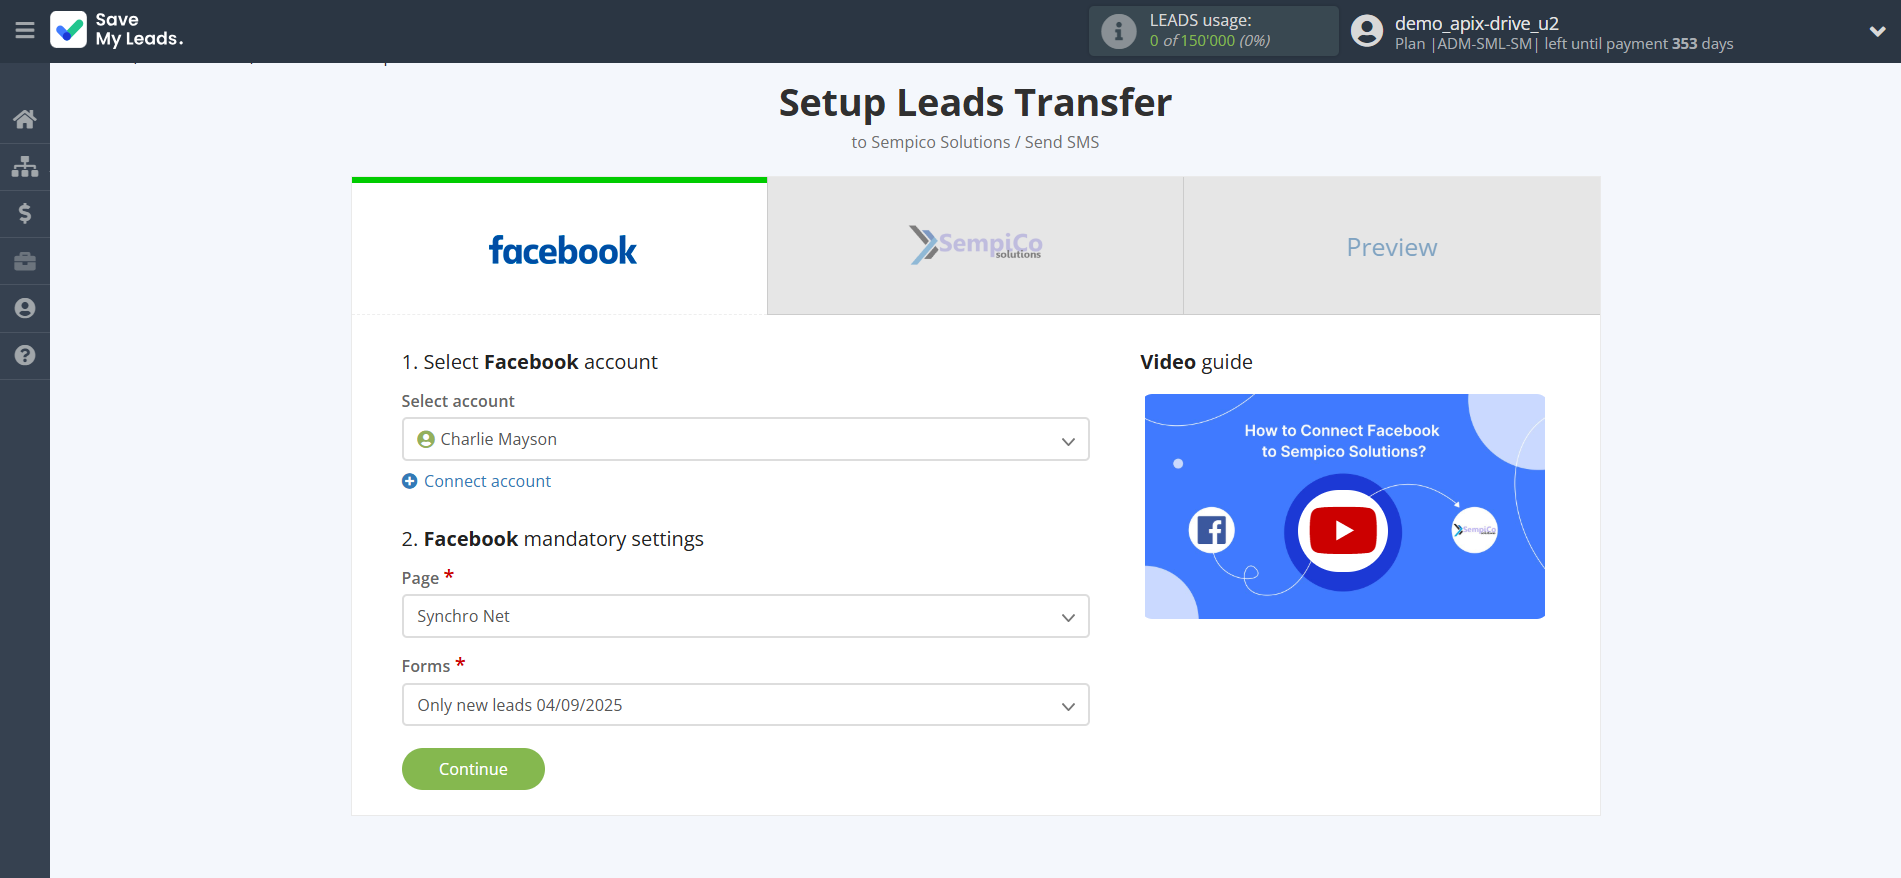Open the hamburger menu icon
This screenshot has width=1901, height=878.
click(25, 31)
